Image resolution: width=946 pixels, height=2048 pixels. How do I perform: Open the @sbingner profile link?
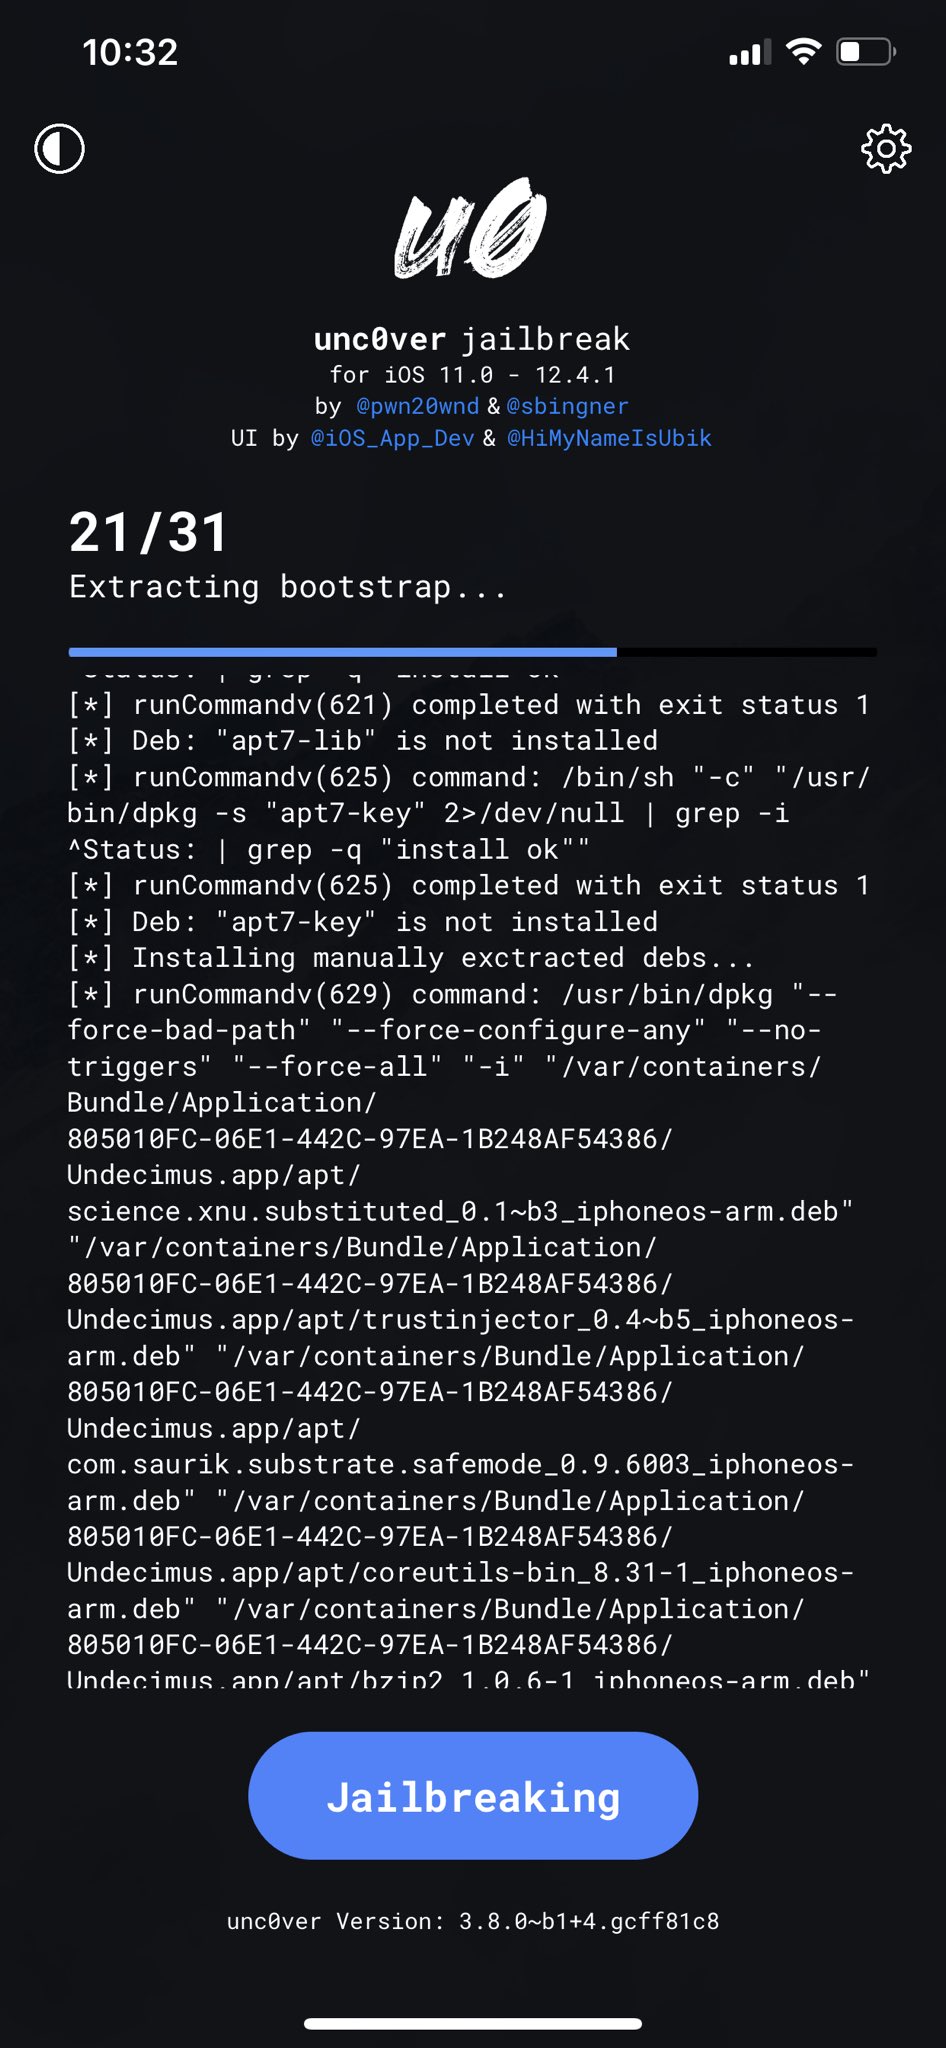tap(568, 406)
